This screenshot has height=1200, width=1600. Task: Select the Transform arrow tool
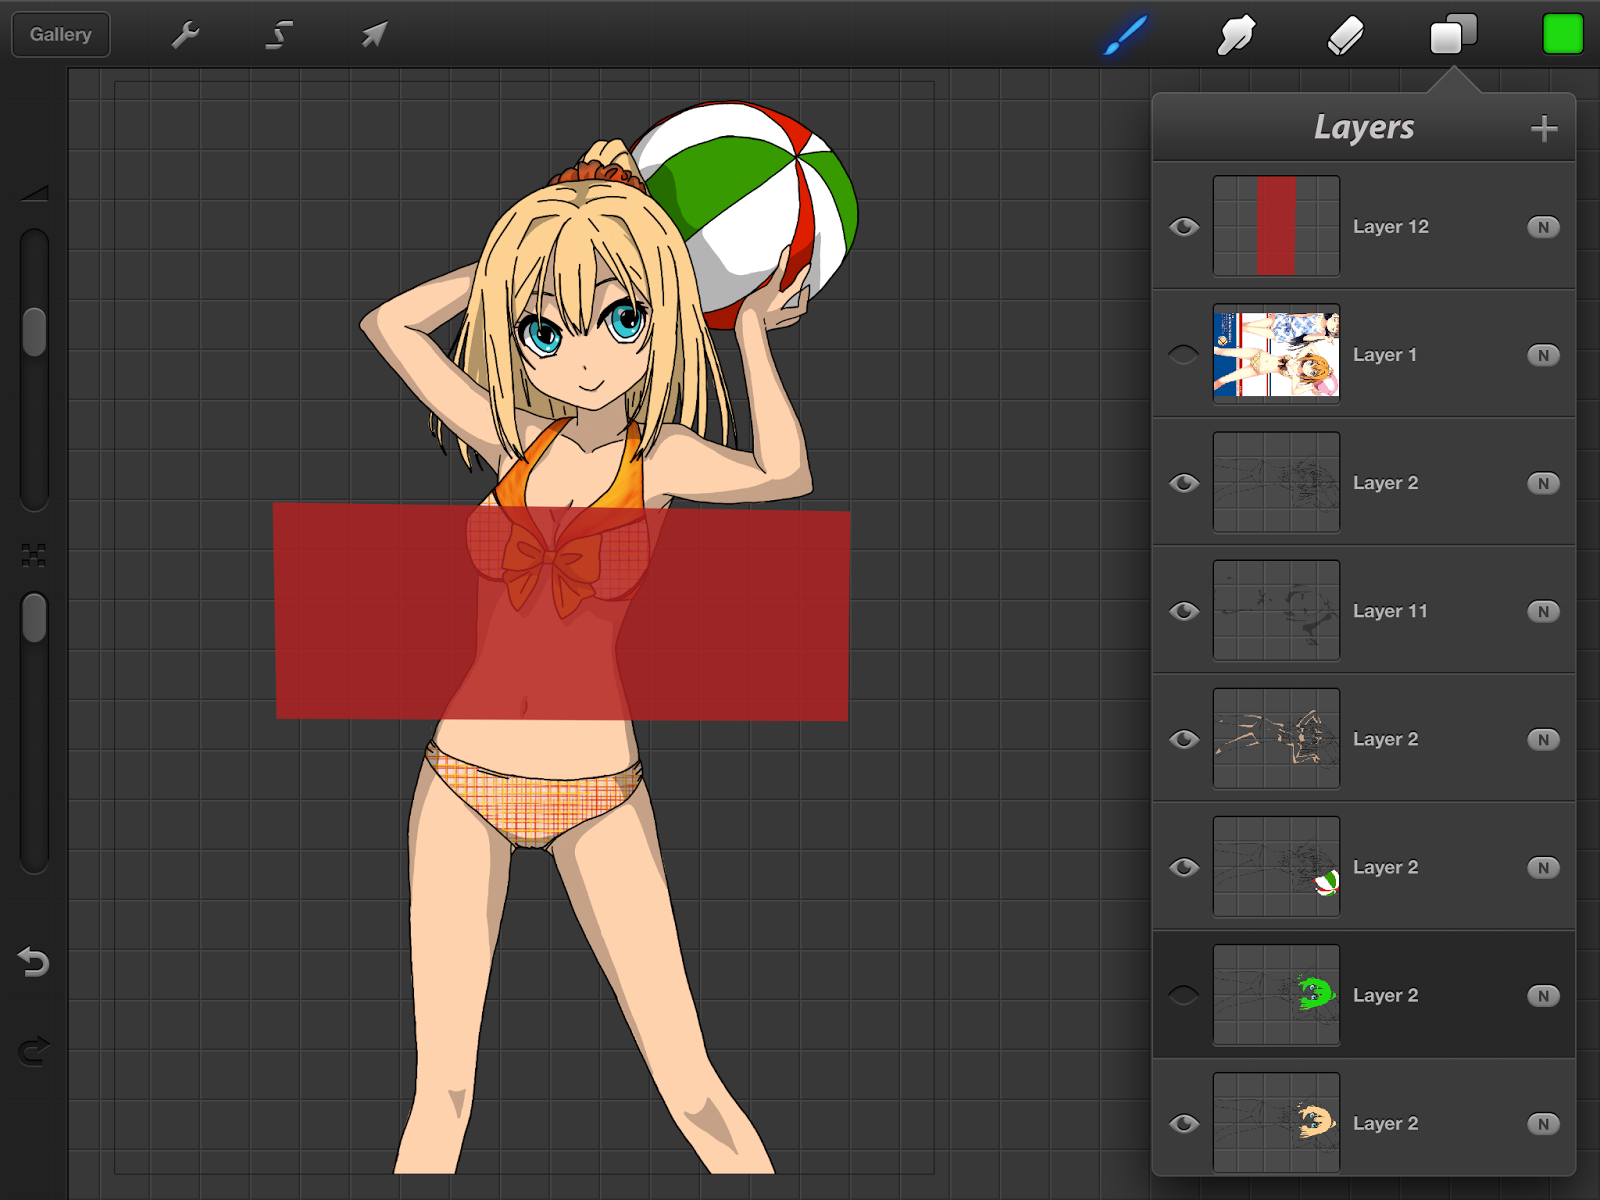[x=374, y=35]
